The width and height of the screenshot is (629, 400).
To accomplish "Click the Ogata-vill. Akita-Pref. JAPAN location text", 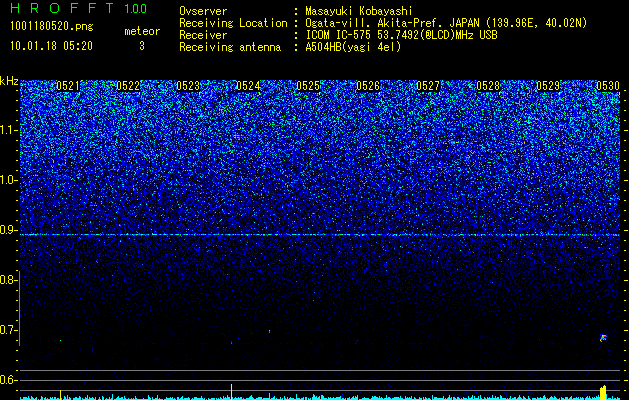I will click(446, 23).
